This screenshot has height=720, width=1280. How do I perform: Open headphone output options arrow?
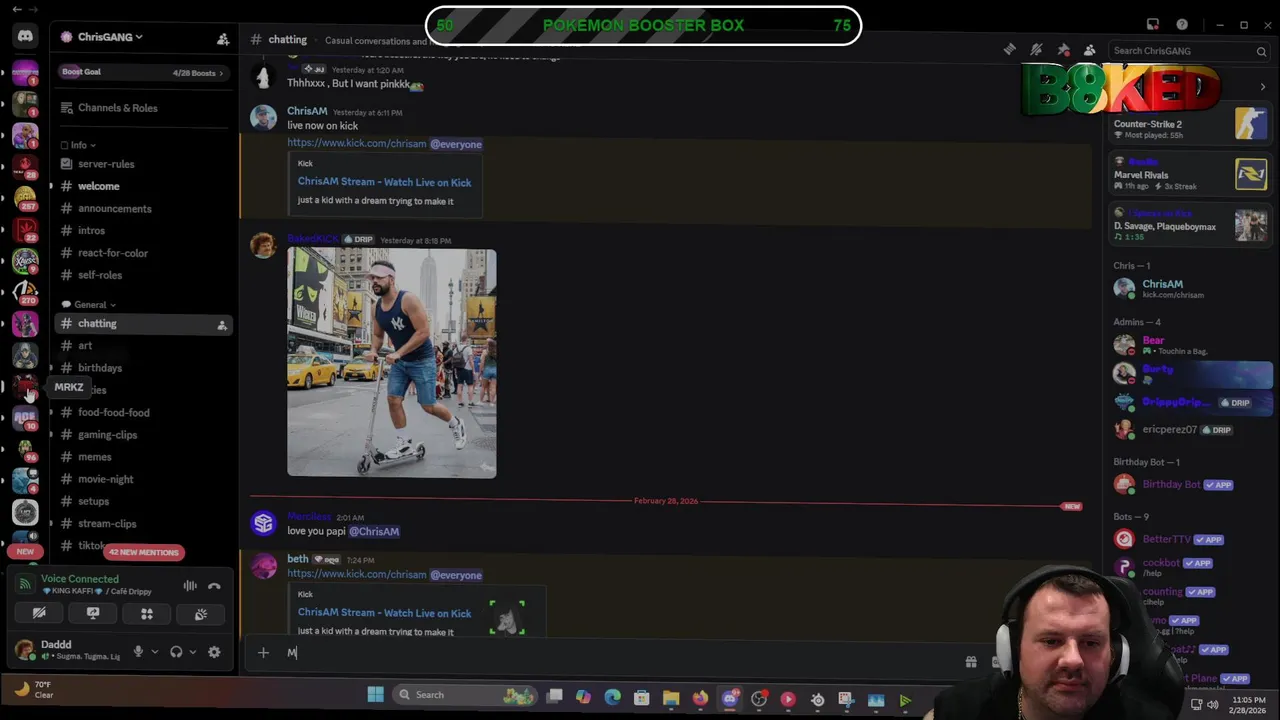192,652
